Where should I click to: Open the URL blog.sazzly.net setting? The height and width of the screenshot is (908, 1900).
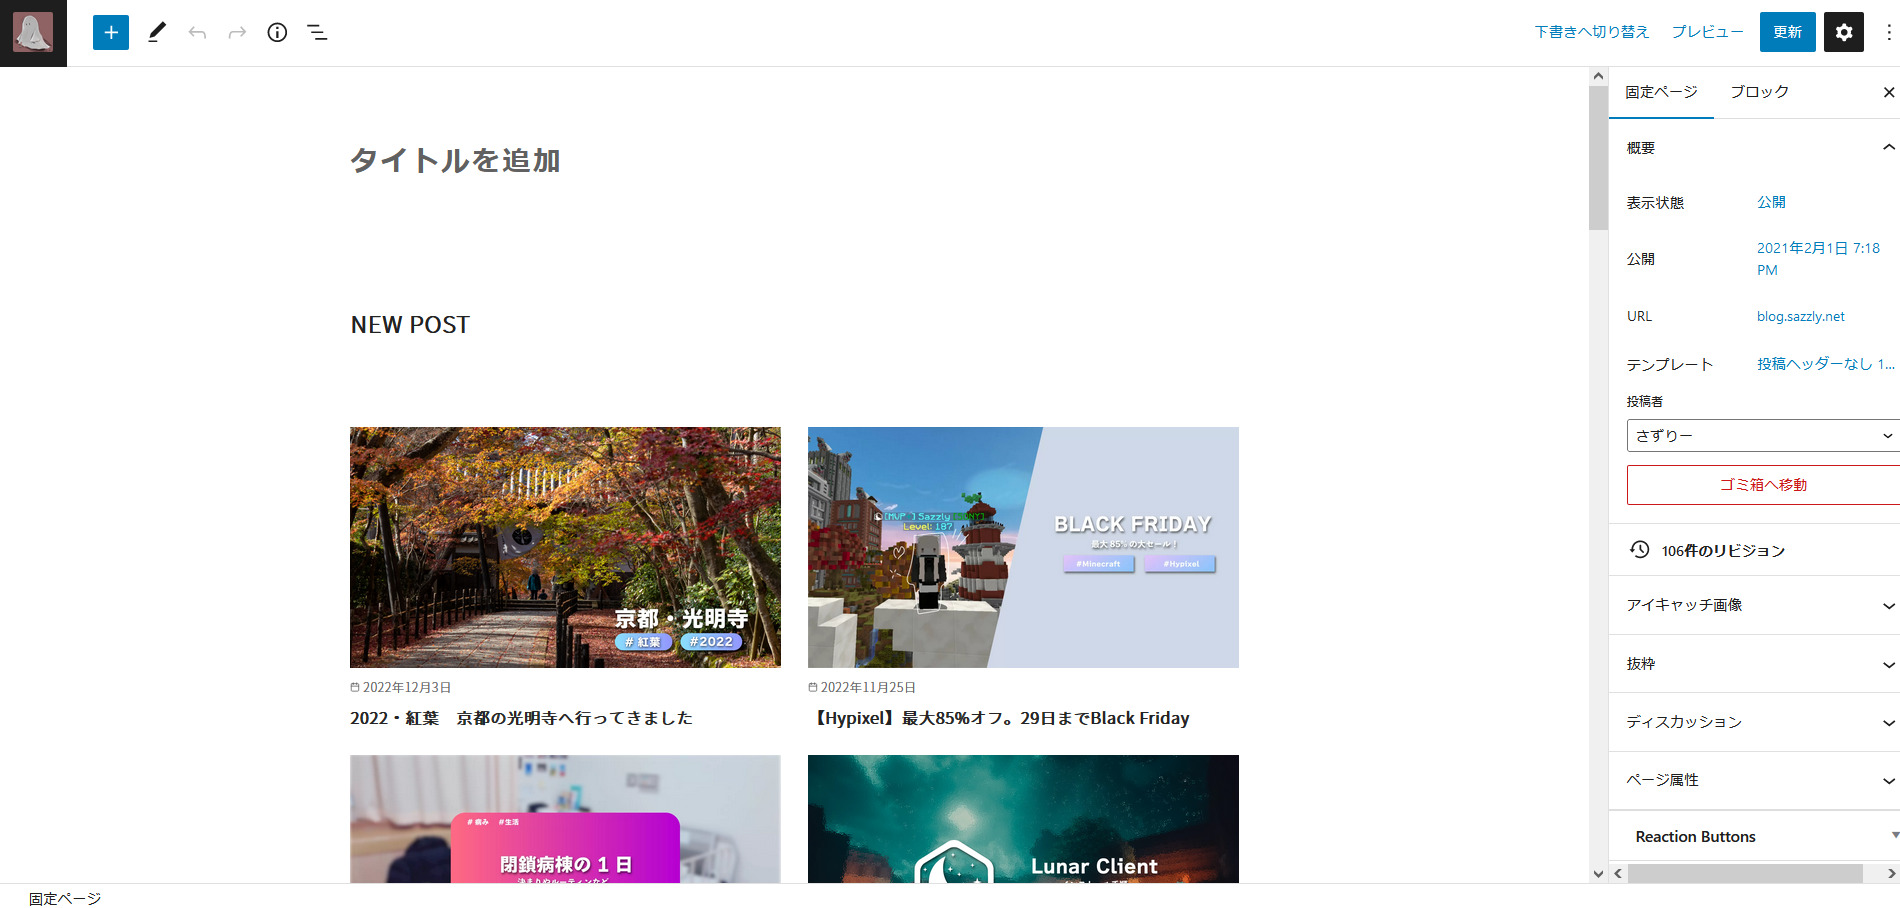click(1801, 316)
